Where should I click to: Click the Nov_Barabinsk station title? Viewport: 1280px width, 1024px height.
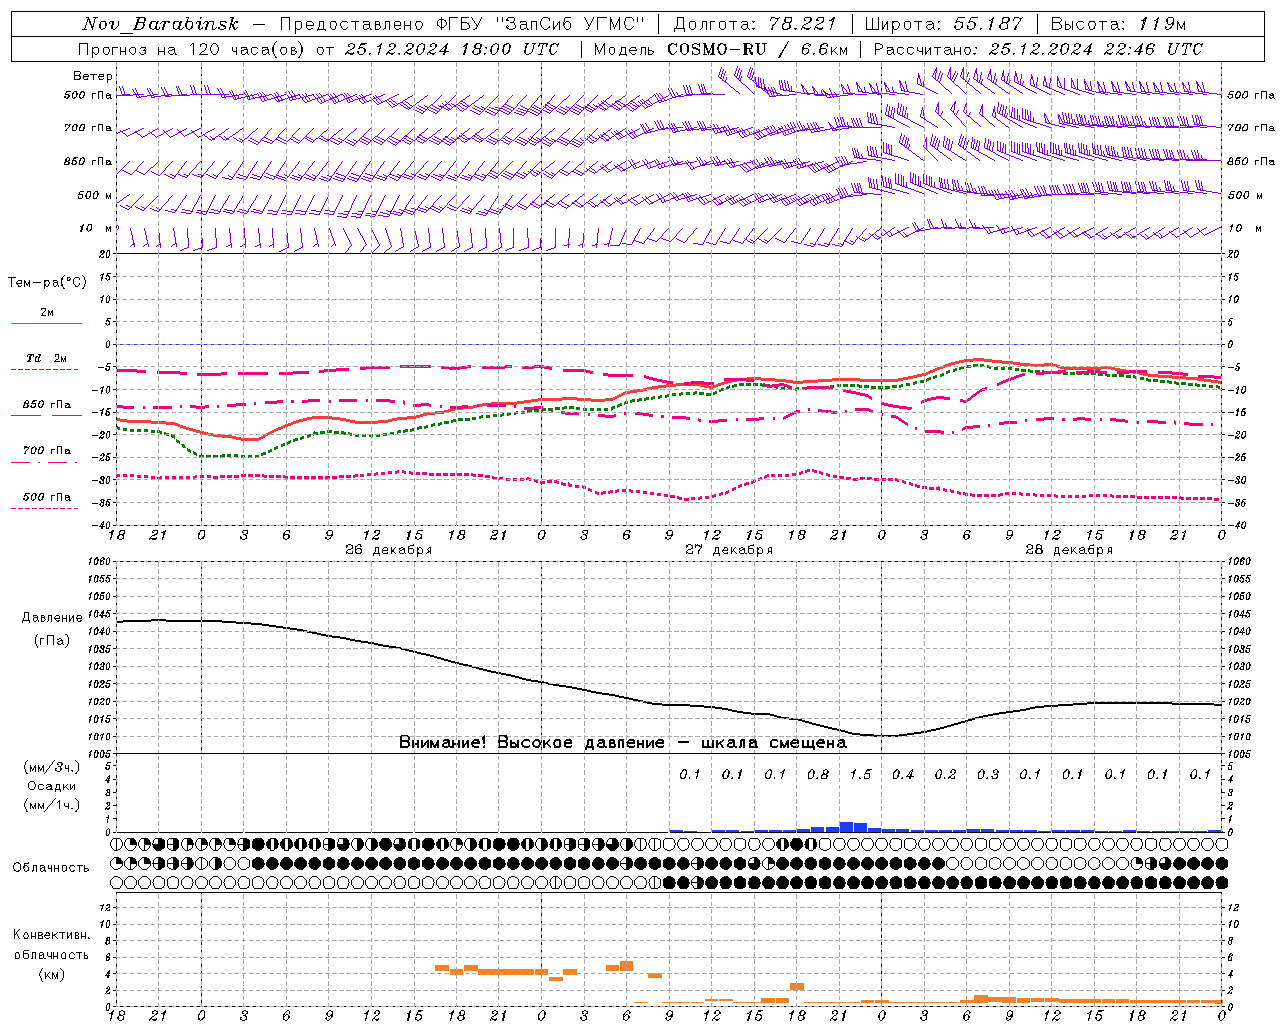click(x=160, y=24)
